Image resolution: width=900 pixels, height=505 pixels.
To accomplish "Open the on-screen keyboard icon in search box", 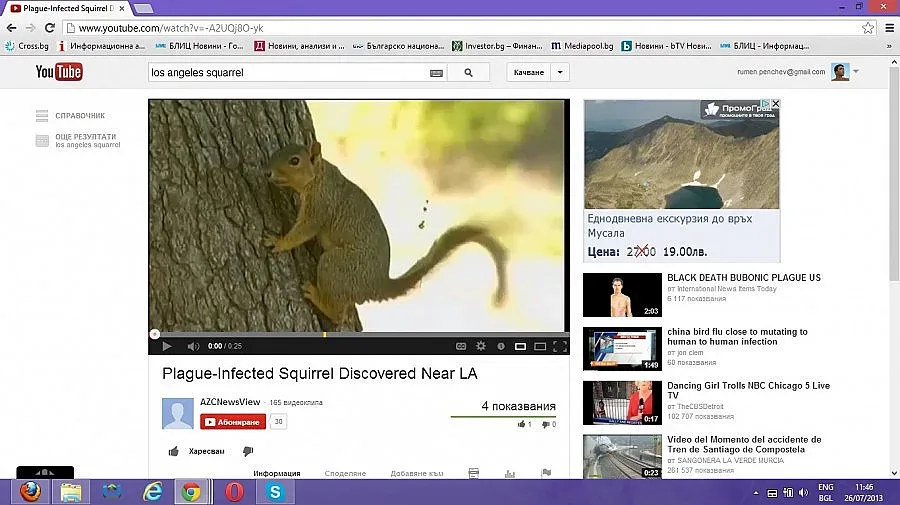I will pyautogui.click(x=436, y=73).
